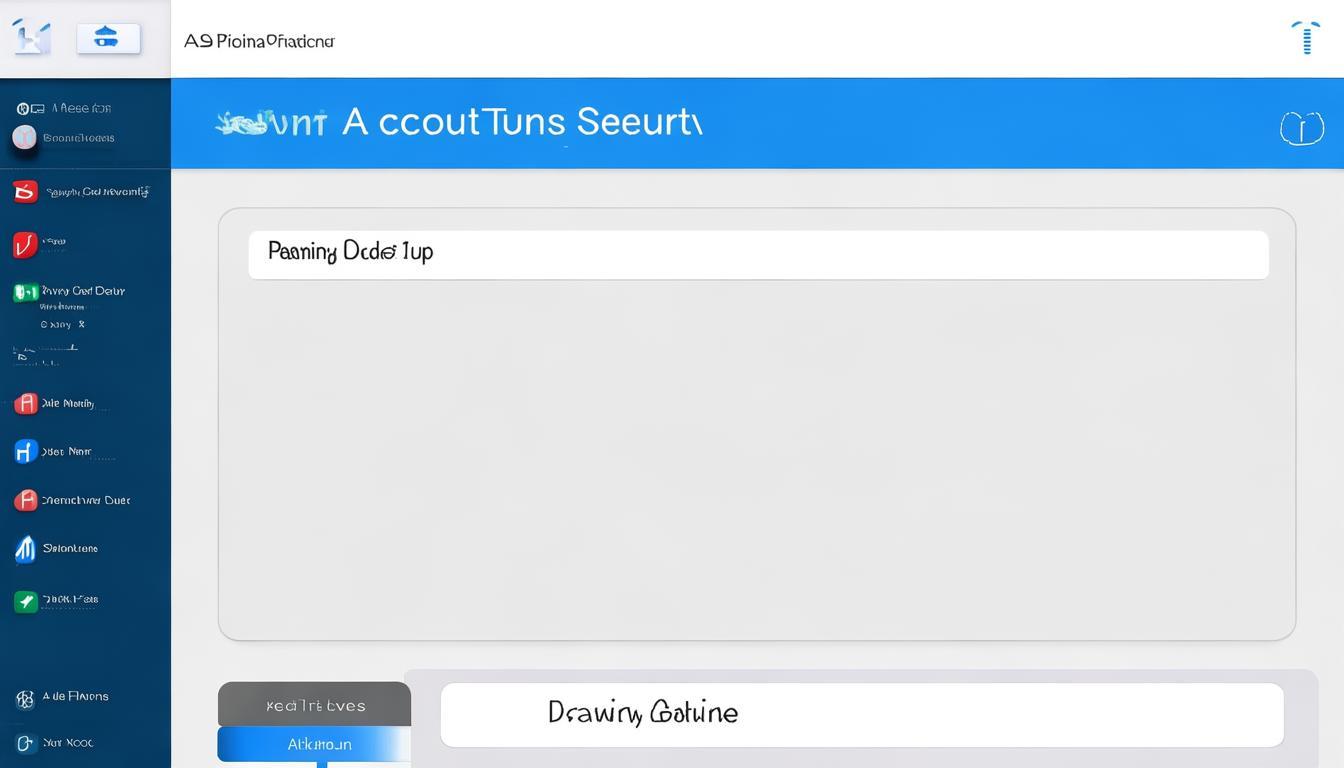Click the red slash sidebar icon
The height and width of the screenshot is (768, 1344).
tap(25, 243)
